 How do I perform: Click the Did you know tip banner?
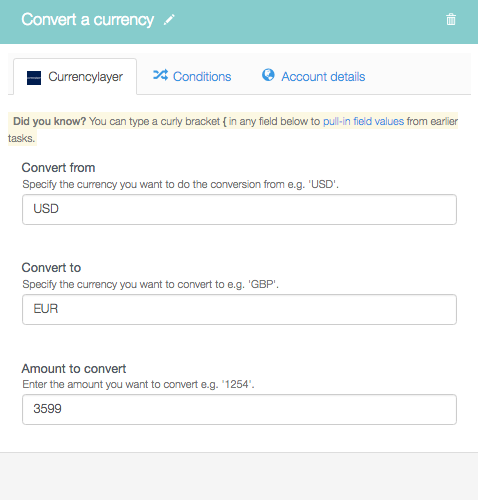233,129
